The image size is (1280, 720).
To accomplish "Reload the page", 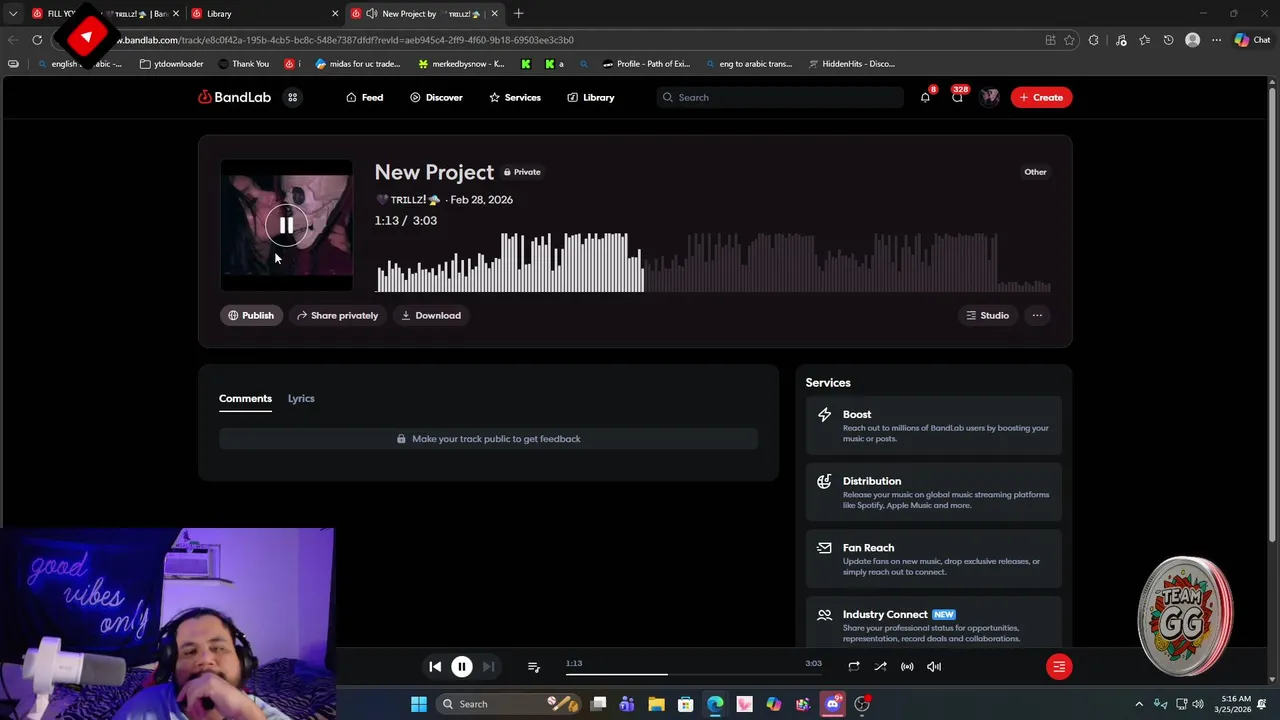I will [37, 40].
